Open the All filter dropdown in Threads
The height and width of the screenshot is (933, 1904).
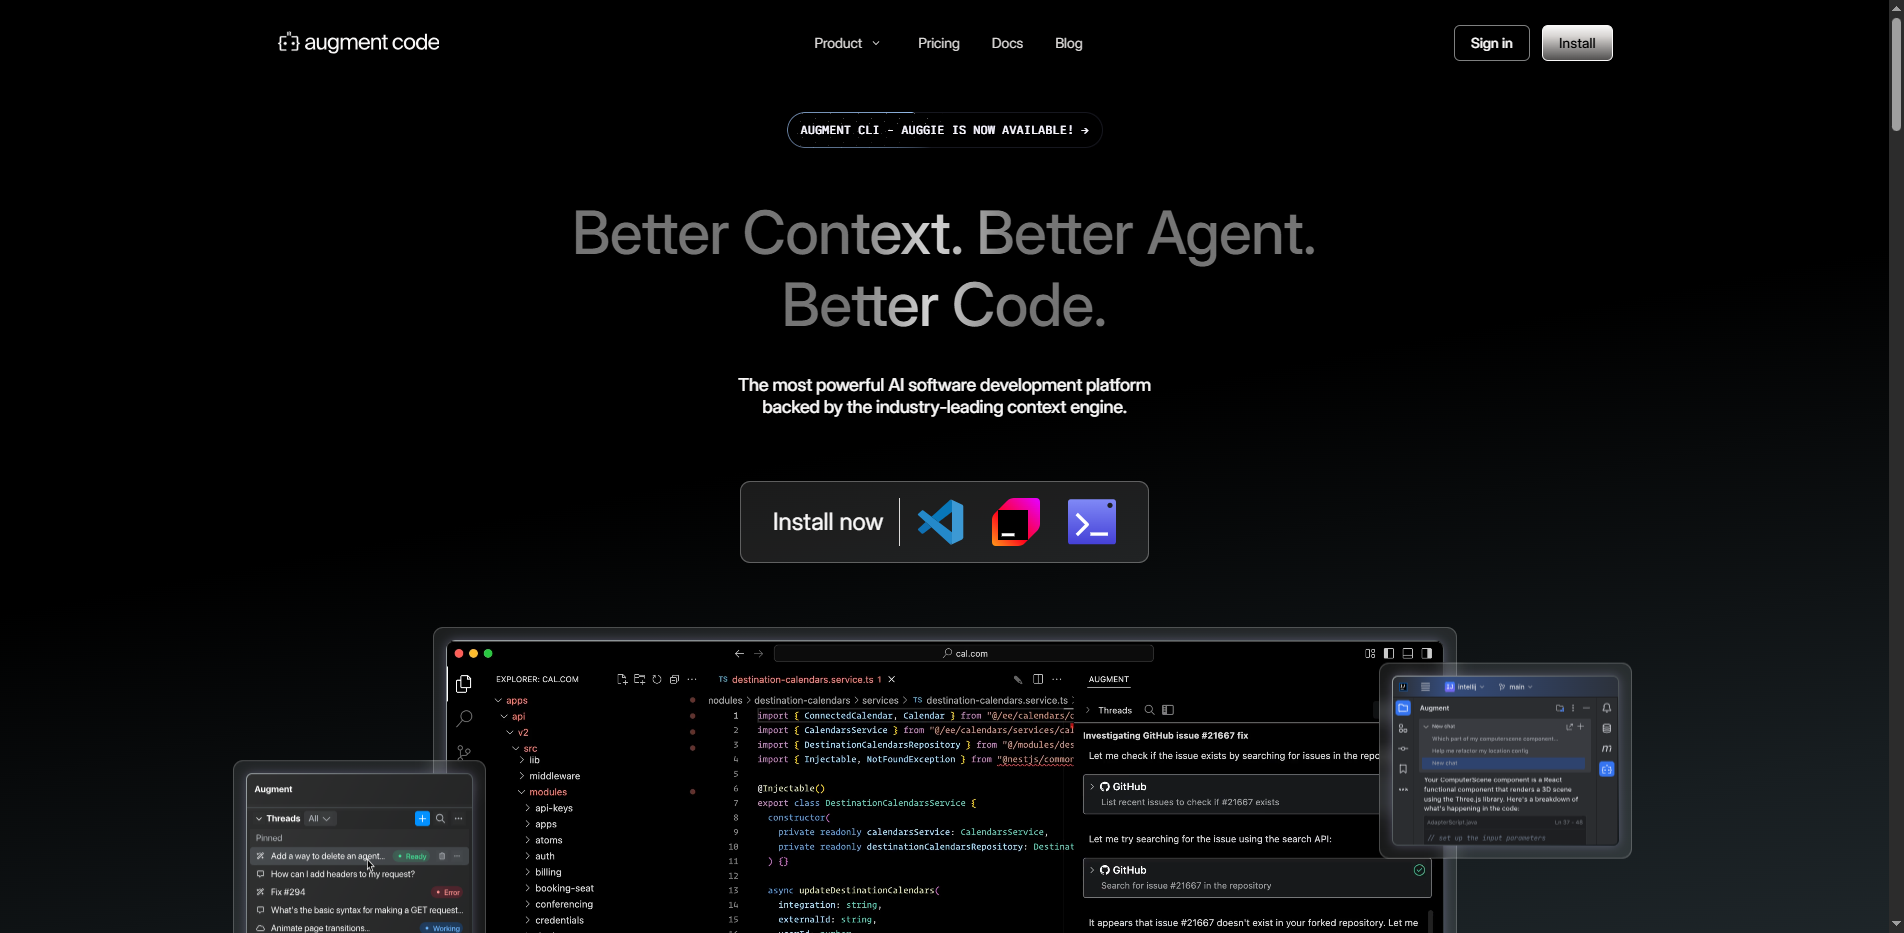tap(320, 818)
